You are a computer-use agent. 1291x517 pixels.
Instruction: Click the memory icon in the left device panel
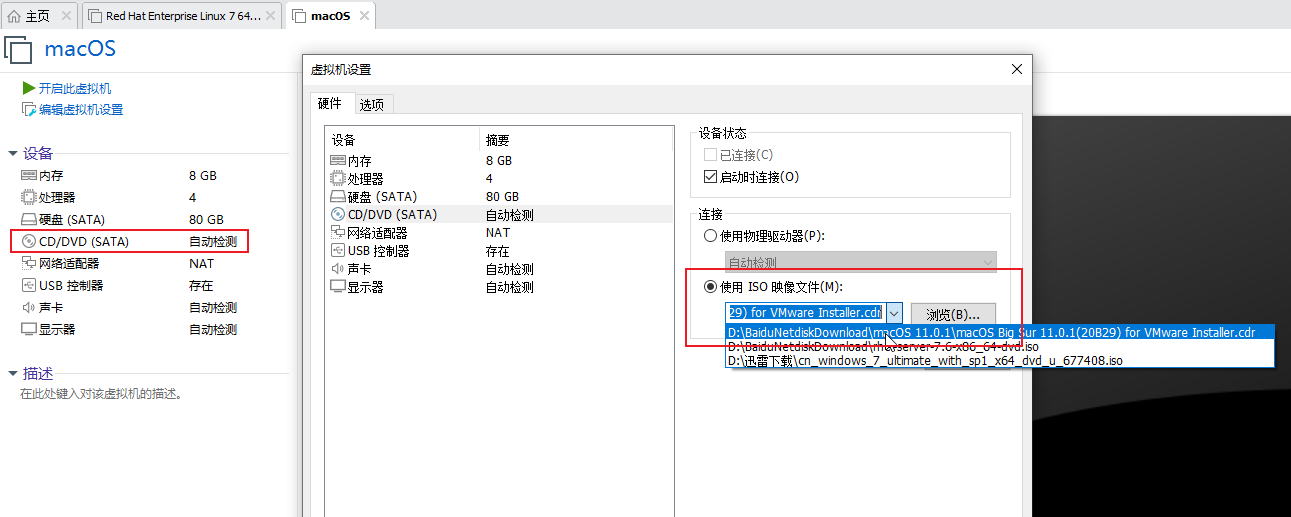pos(29,176)
